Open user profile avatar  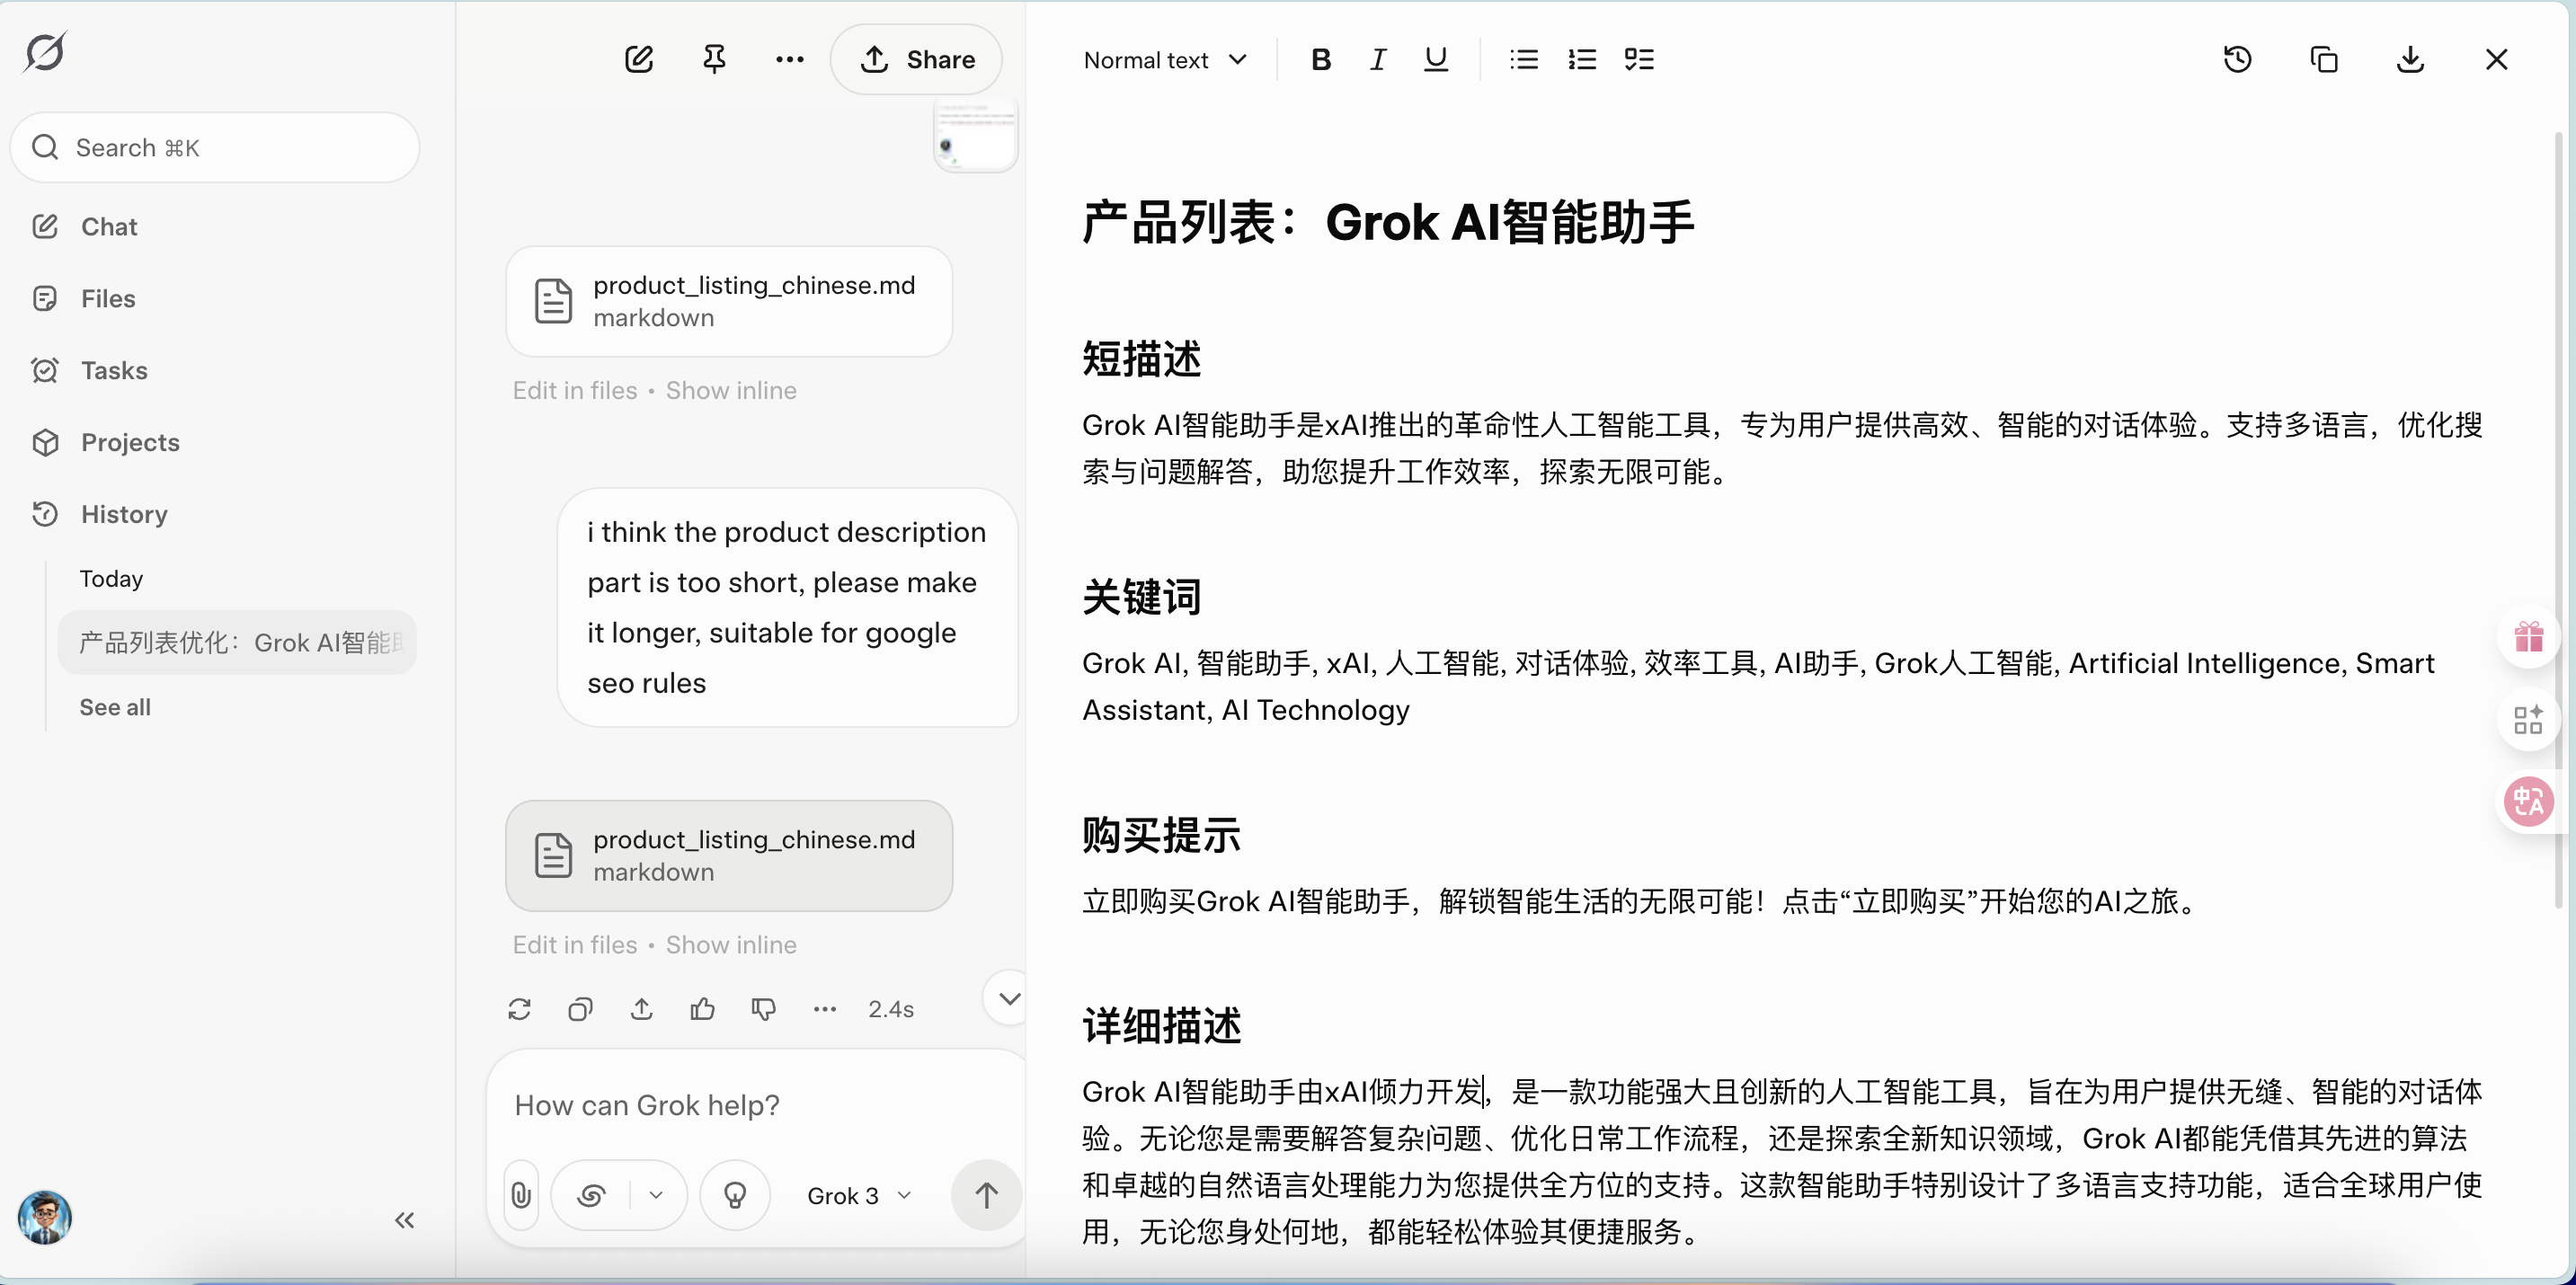coord(45,1217)
